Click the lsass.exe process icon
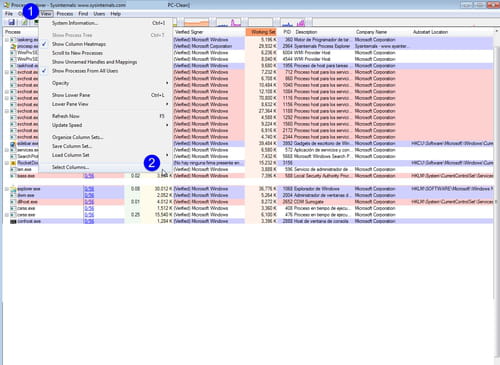500x365 pixels. pyautogui.click(x=13, y=176)
